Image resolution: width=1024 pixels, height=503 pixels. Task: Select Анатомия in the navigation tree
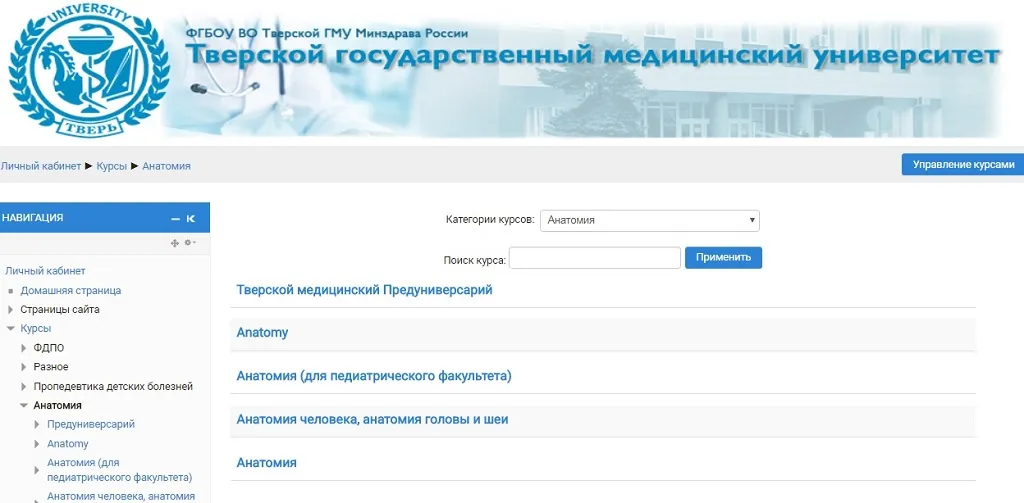[x=57, y=406]
